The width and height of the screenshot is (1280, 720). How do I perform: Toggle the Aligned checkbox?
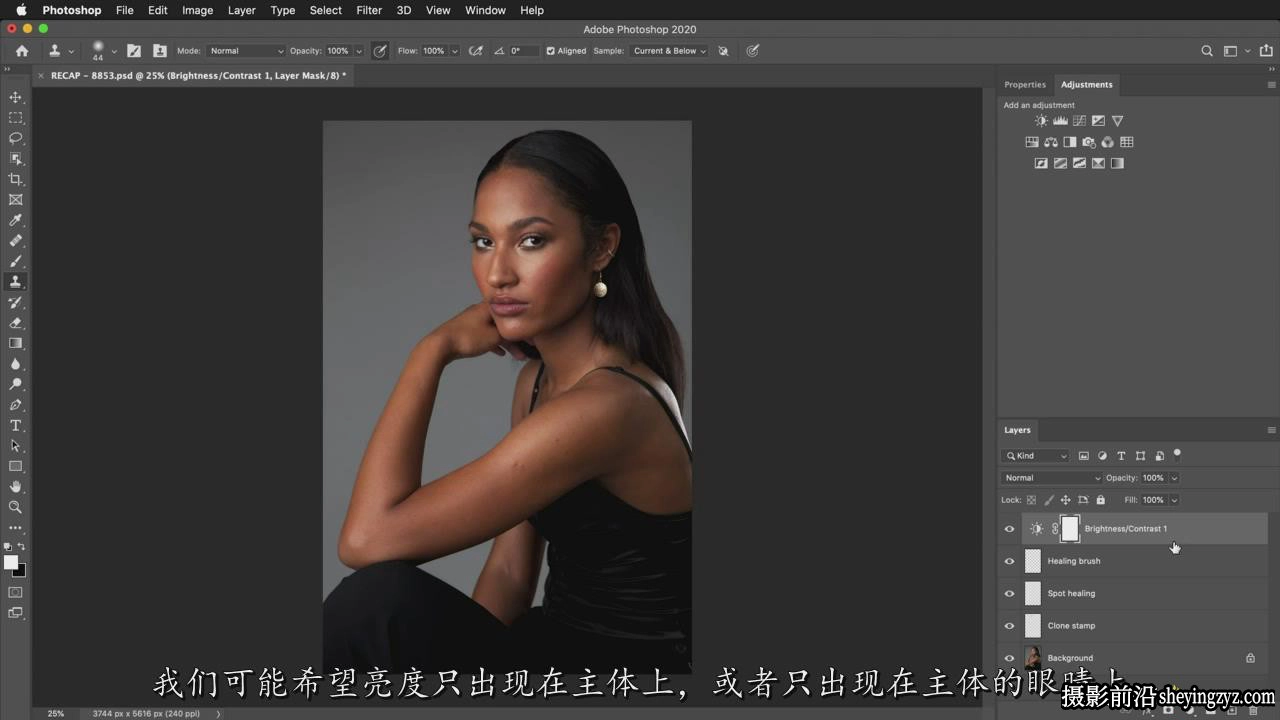550,51
